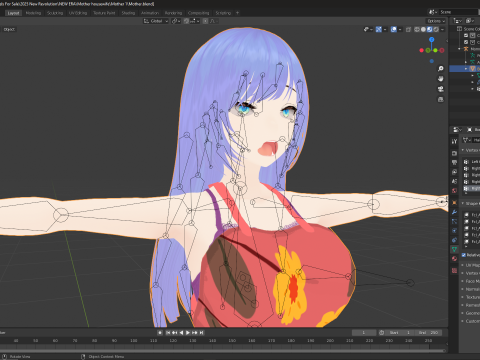Open the View Layer properties tab icon
The height and width of the screenshot is (360, 480).
point(454,172)
